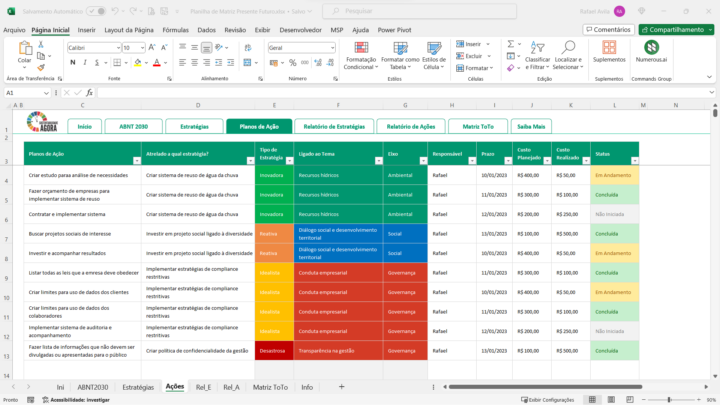Expand the Name Box dropdown
This screenshot has height=405, width=720.
point(46,93)
